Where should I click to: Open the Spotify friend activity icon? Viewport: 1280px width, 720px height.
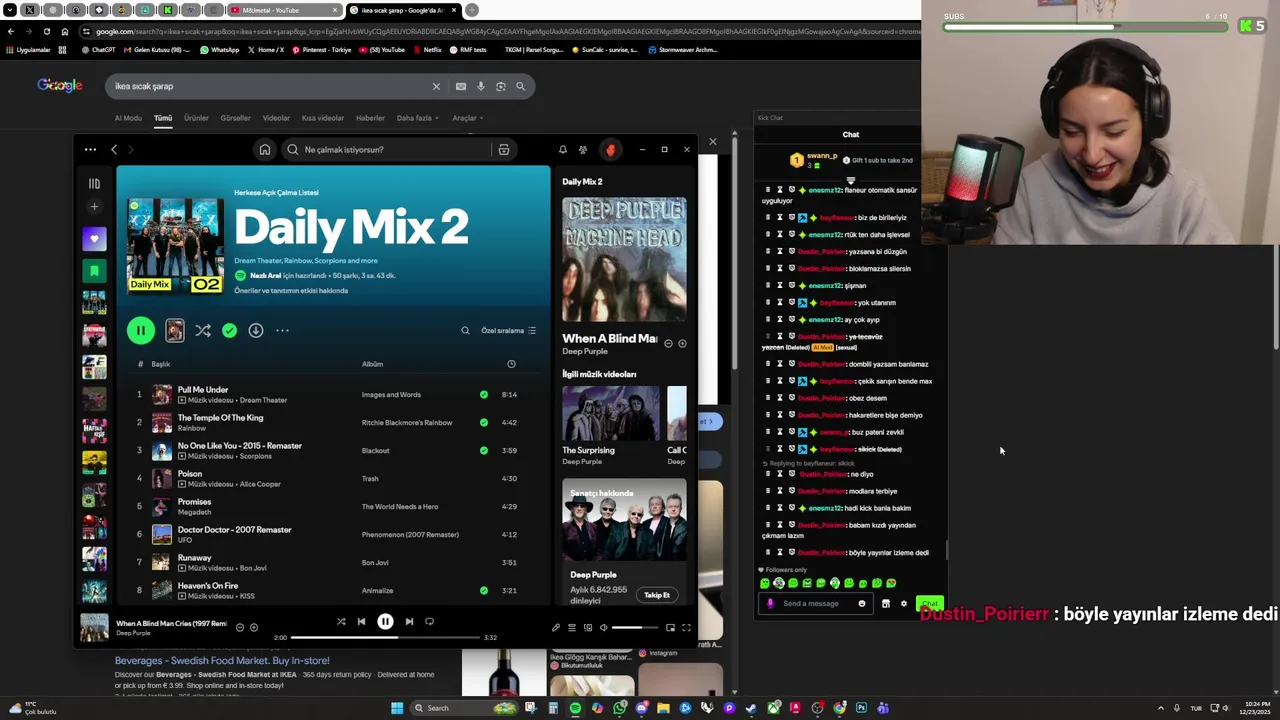(583, 150)
